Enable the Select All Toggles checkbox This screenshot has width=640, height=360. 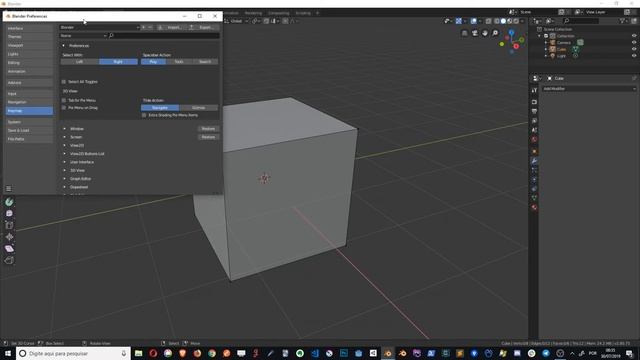(64, 82)
